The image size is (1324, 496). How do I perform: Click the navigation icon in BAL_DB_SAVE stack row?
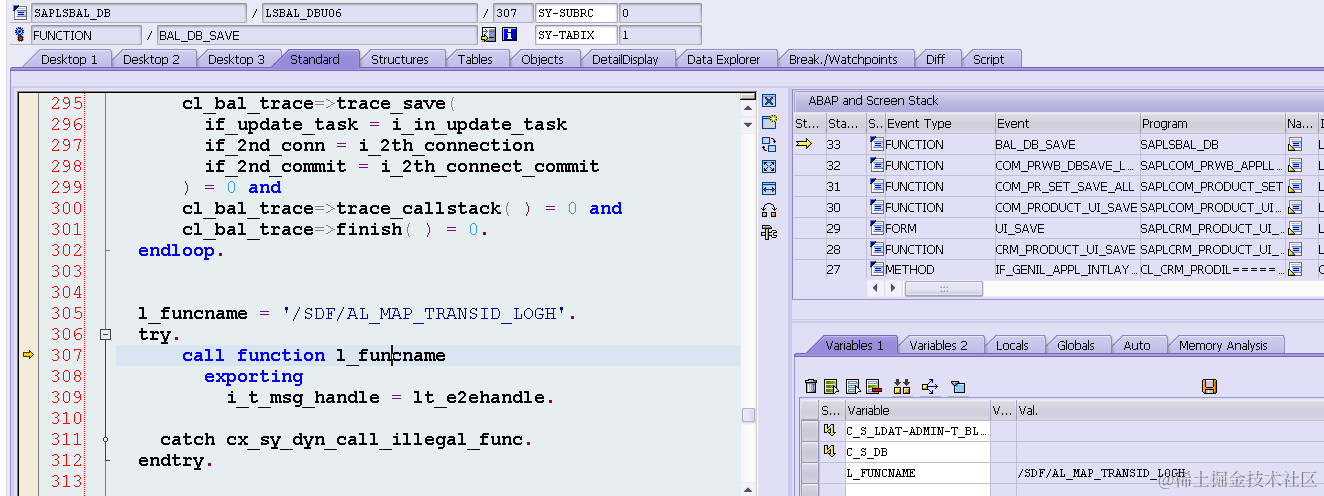click(1295, 145)
